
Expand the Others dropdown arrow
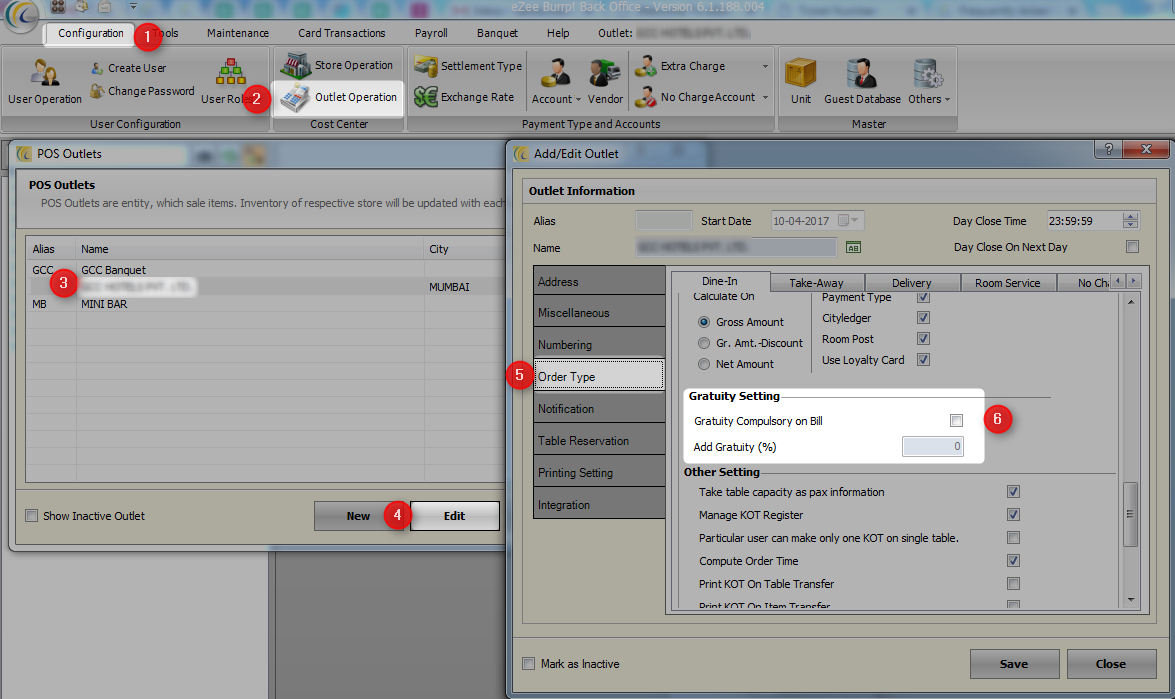(x=947, y=100)
